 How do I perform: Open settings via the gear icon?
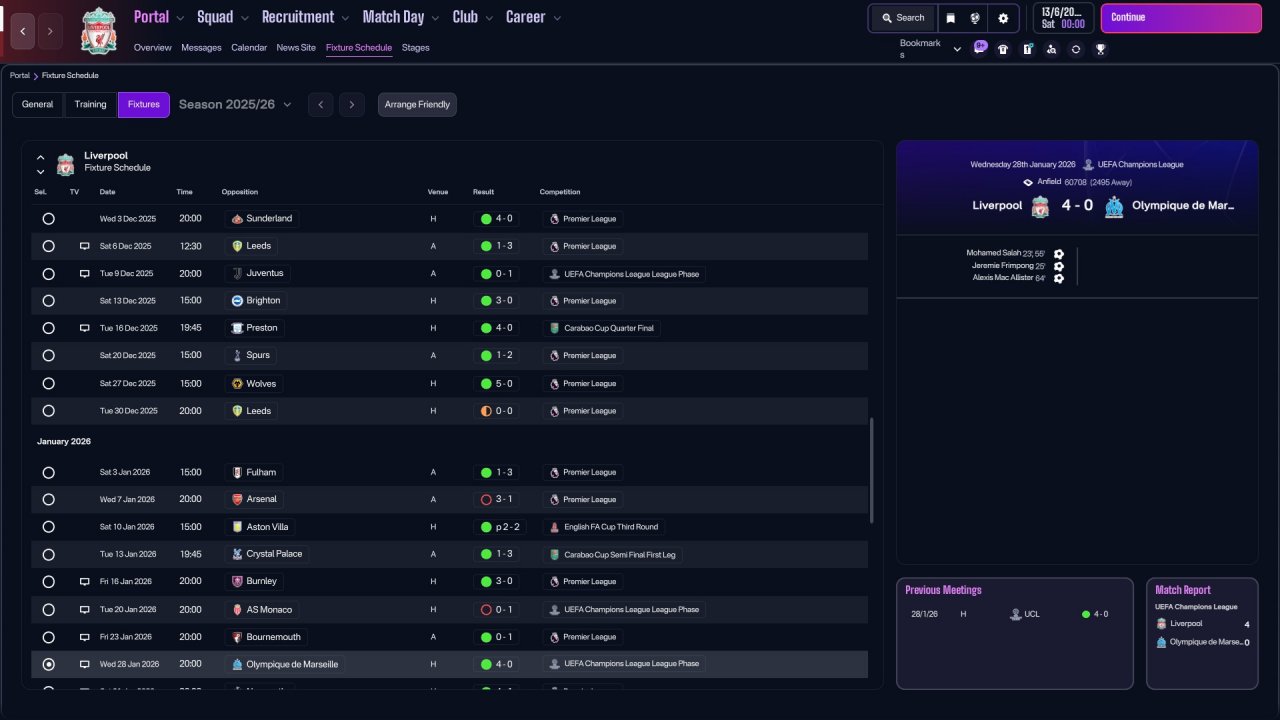1003,18
